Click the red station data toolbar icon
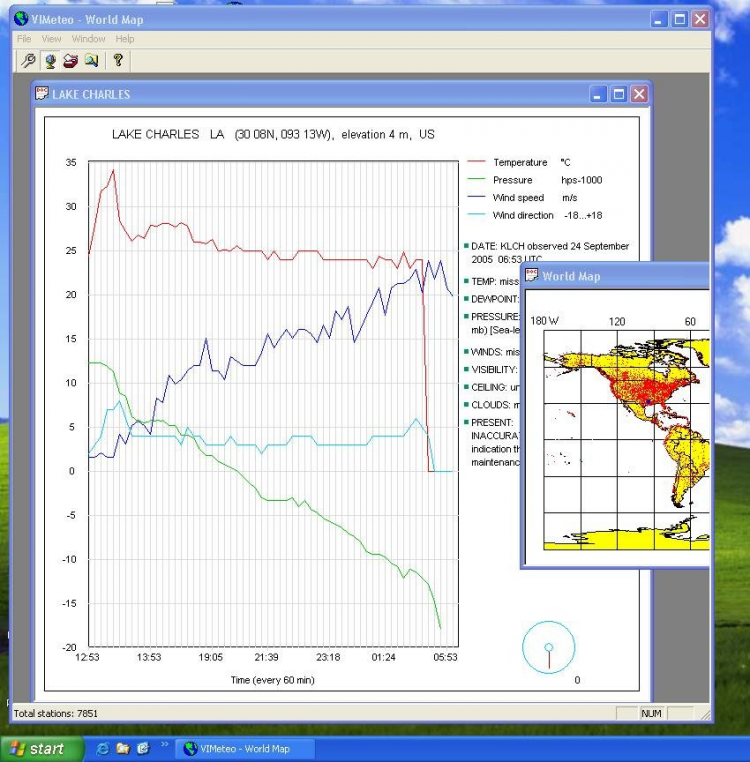The width and height of the screenshot is (750, 762). pos(70,61)
